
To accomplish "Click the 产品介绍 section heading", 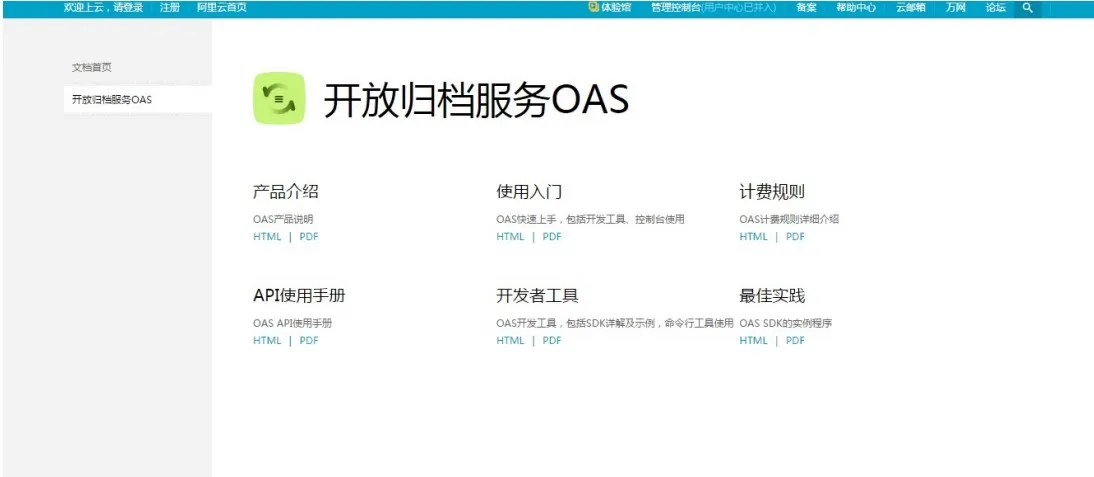I will 286,192.
